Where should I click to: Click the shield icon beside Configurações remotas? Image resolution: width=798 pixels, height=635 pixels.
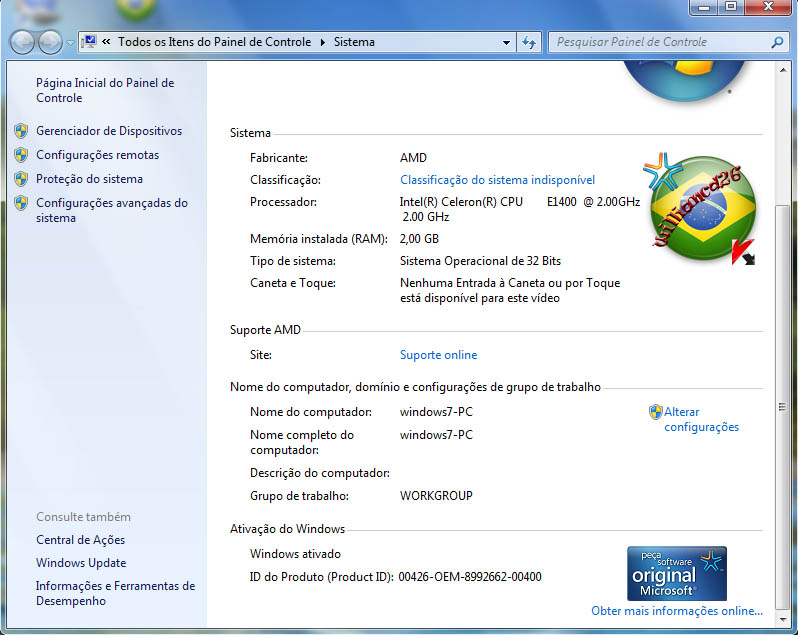point(21,155)
